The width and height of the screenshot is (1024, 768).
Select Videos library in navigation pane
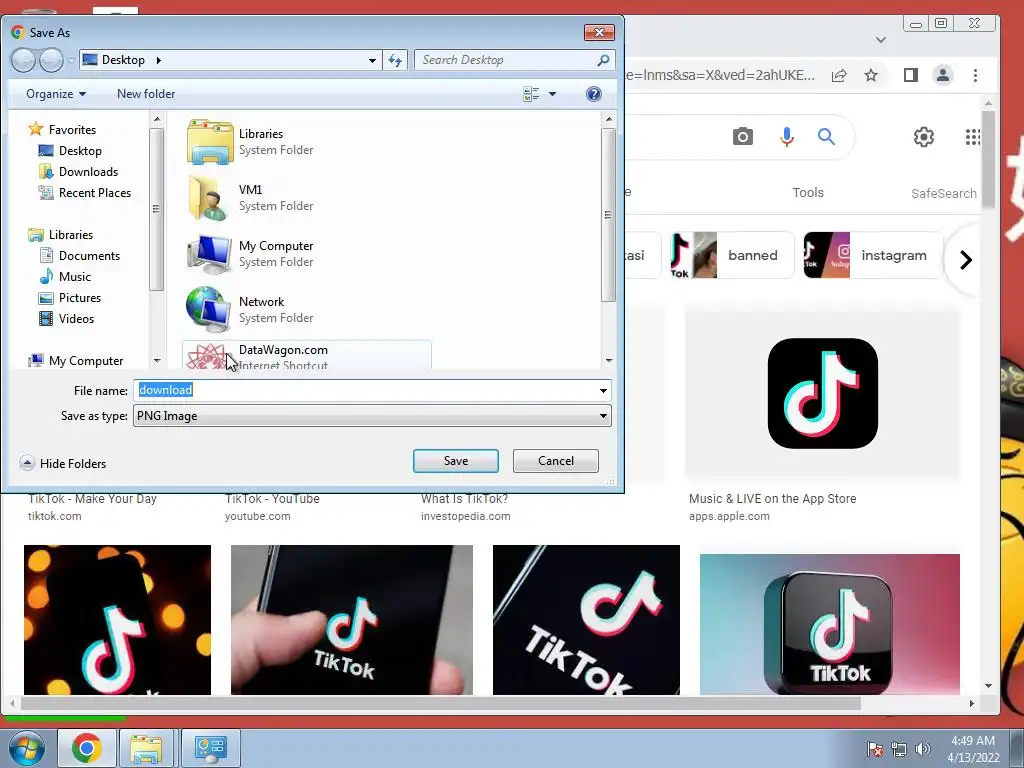pyautogui.click(x=67, y=319)
